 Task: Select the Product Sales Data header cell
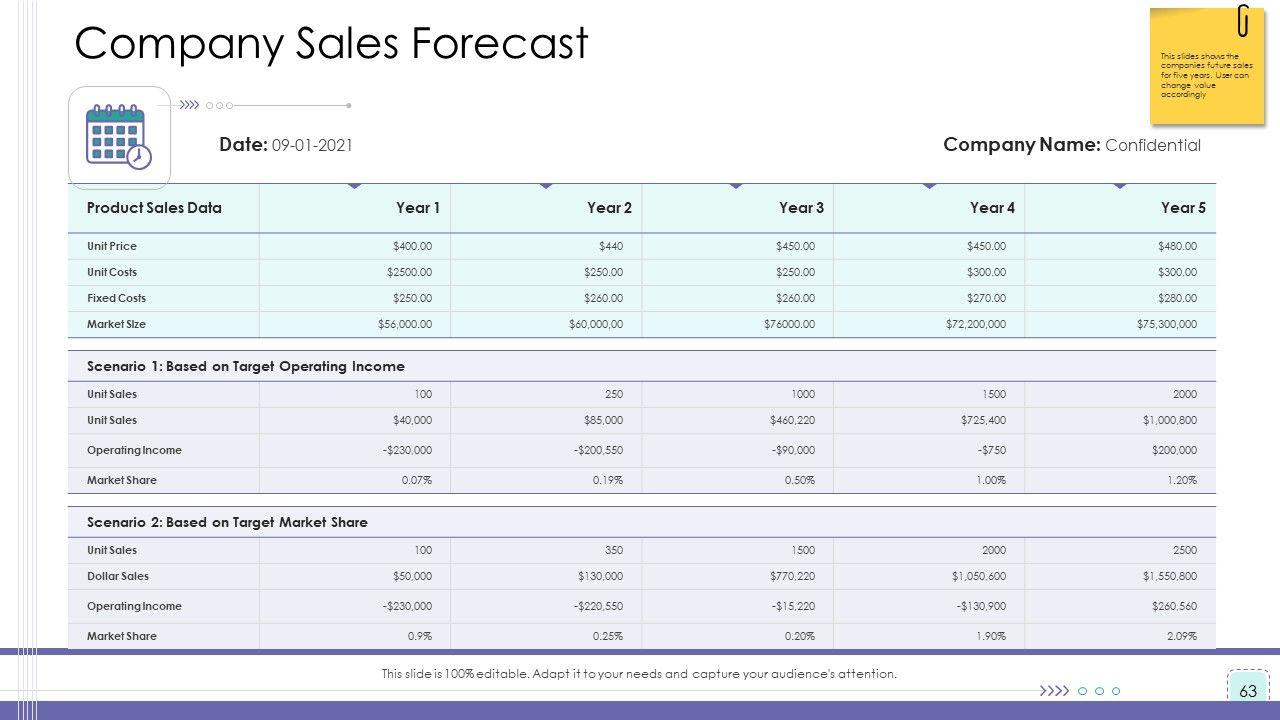tap(154, 208)
